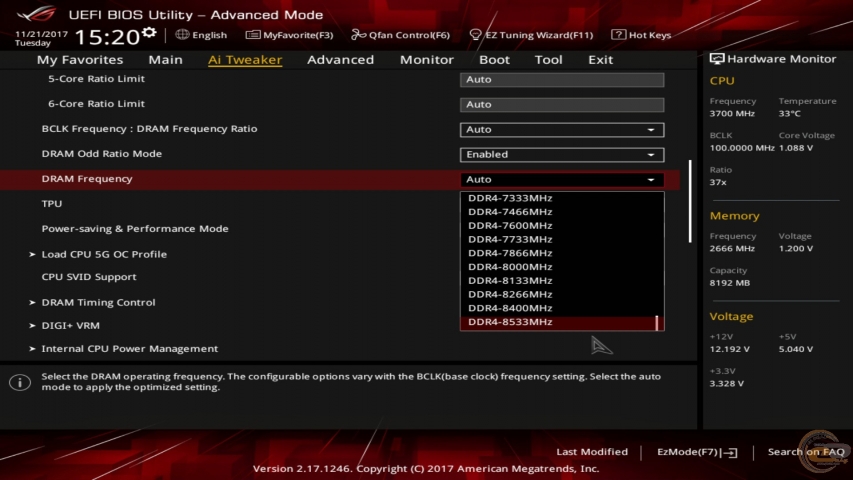Click Last Modified button
Viewport: 853px width, 480px height.
tap(592, 452)
